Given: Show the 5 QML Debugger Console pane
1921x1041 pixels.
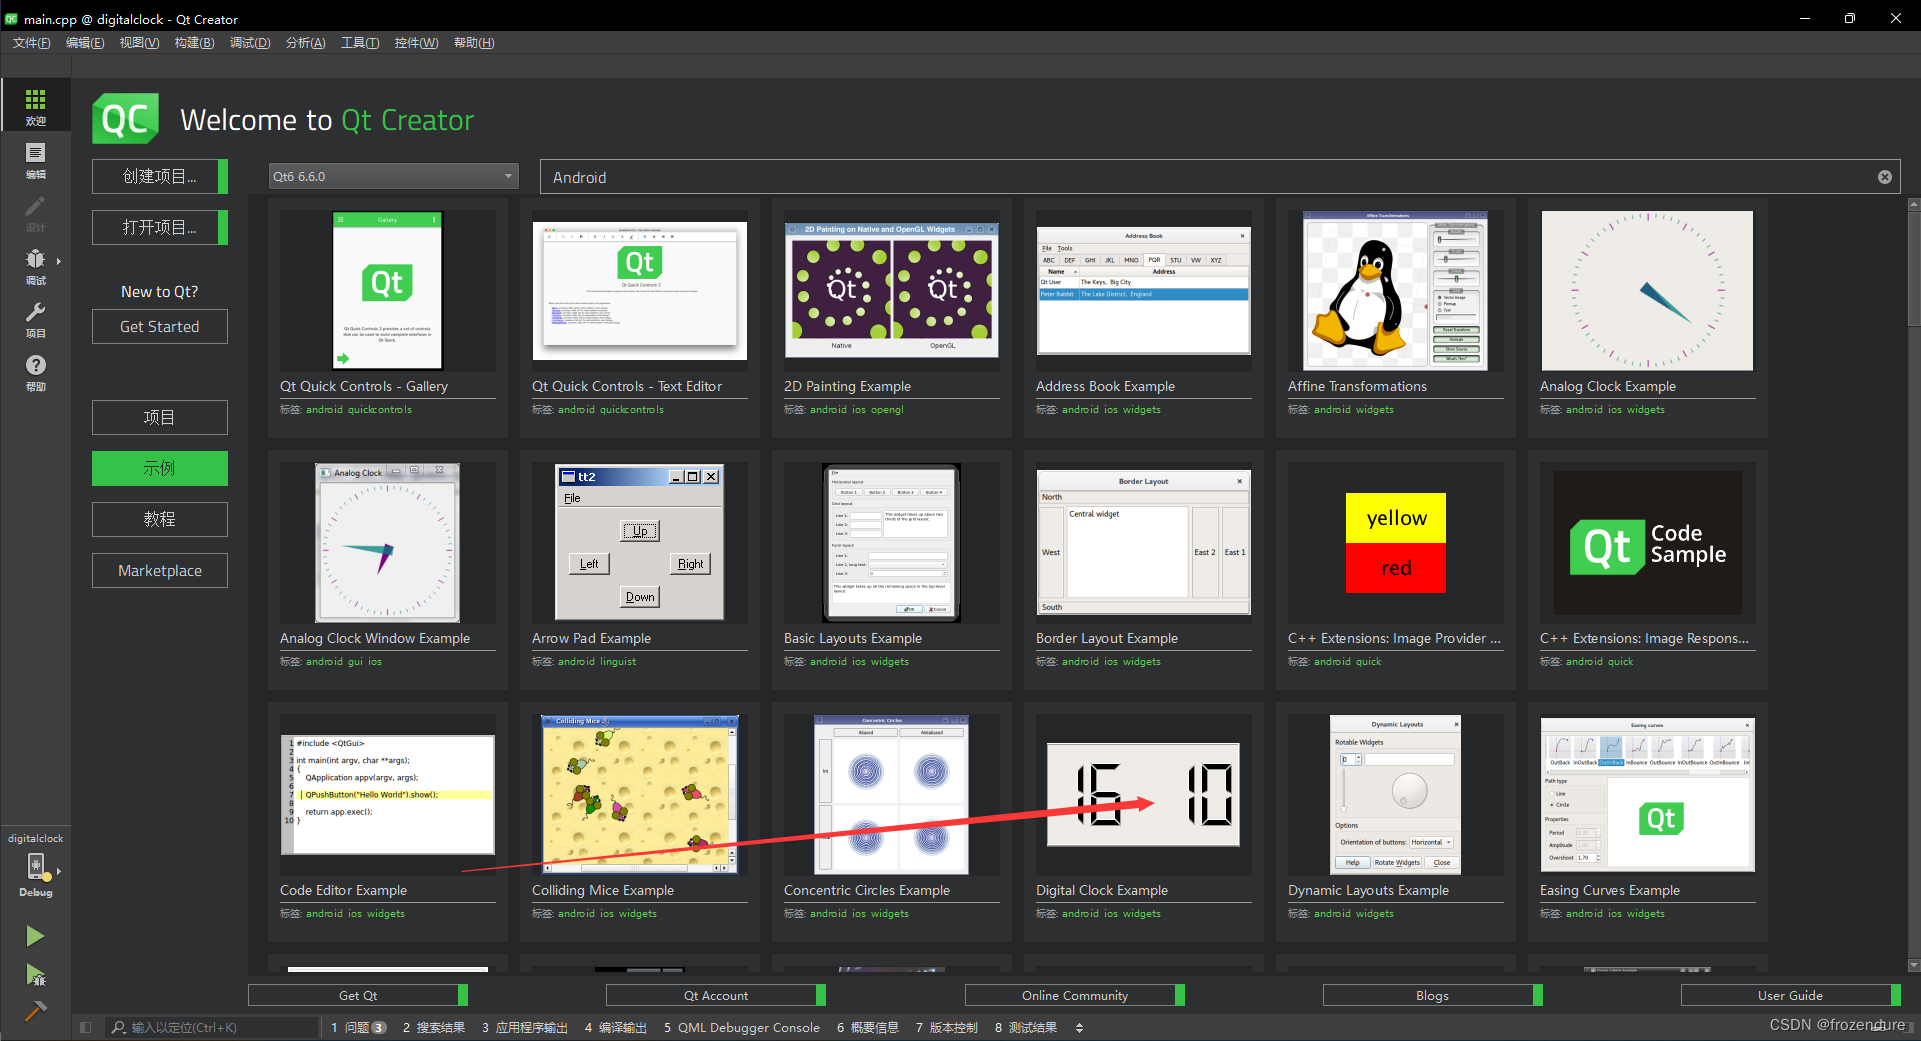Looking at the screenshot, I should tap(742, 1027).
